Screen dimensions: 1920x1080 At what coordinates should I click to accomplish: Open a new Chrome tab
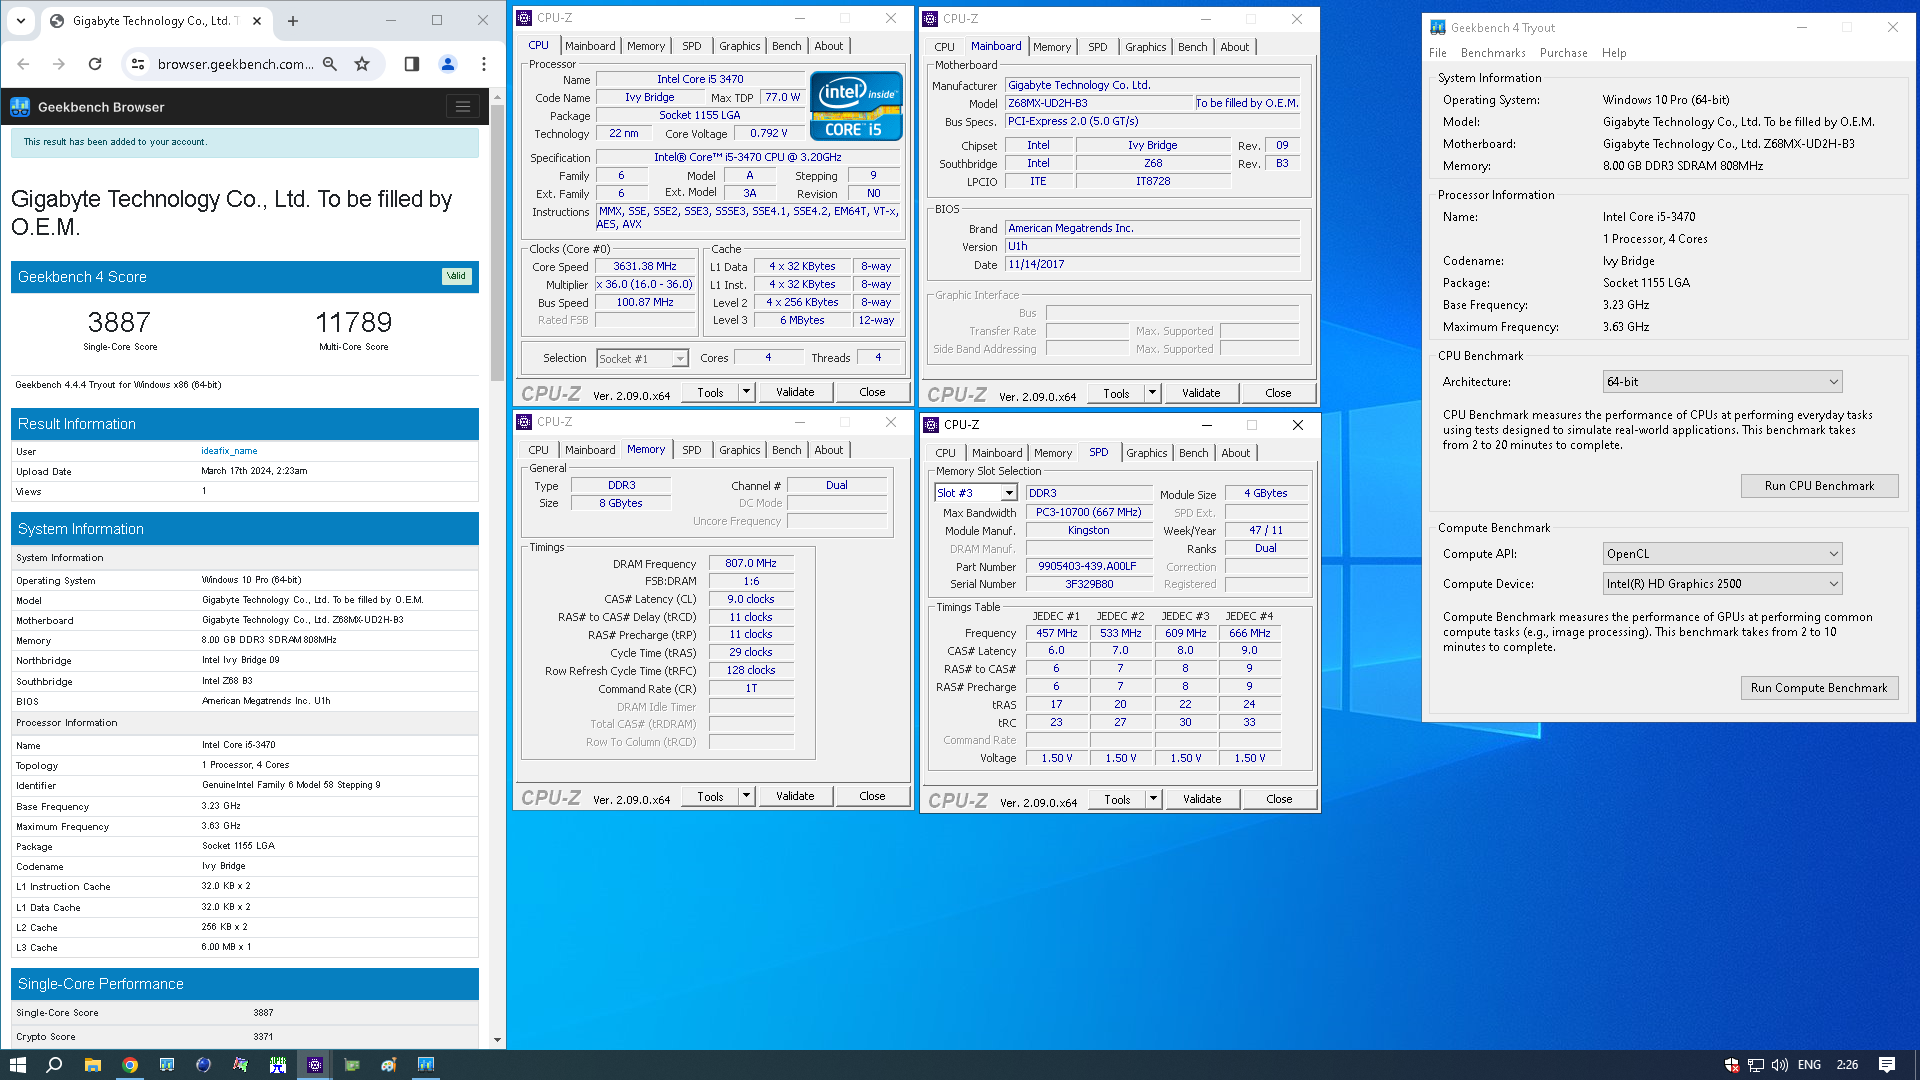[293, 20]
